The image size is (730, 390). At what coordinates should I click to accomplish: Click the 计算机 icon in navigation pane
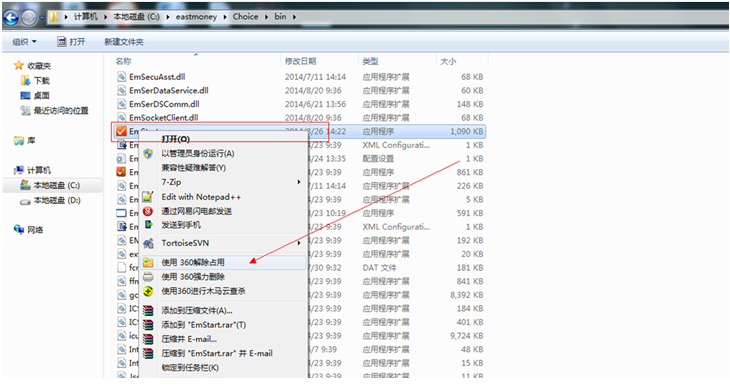click(x=19, y=170)
